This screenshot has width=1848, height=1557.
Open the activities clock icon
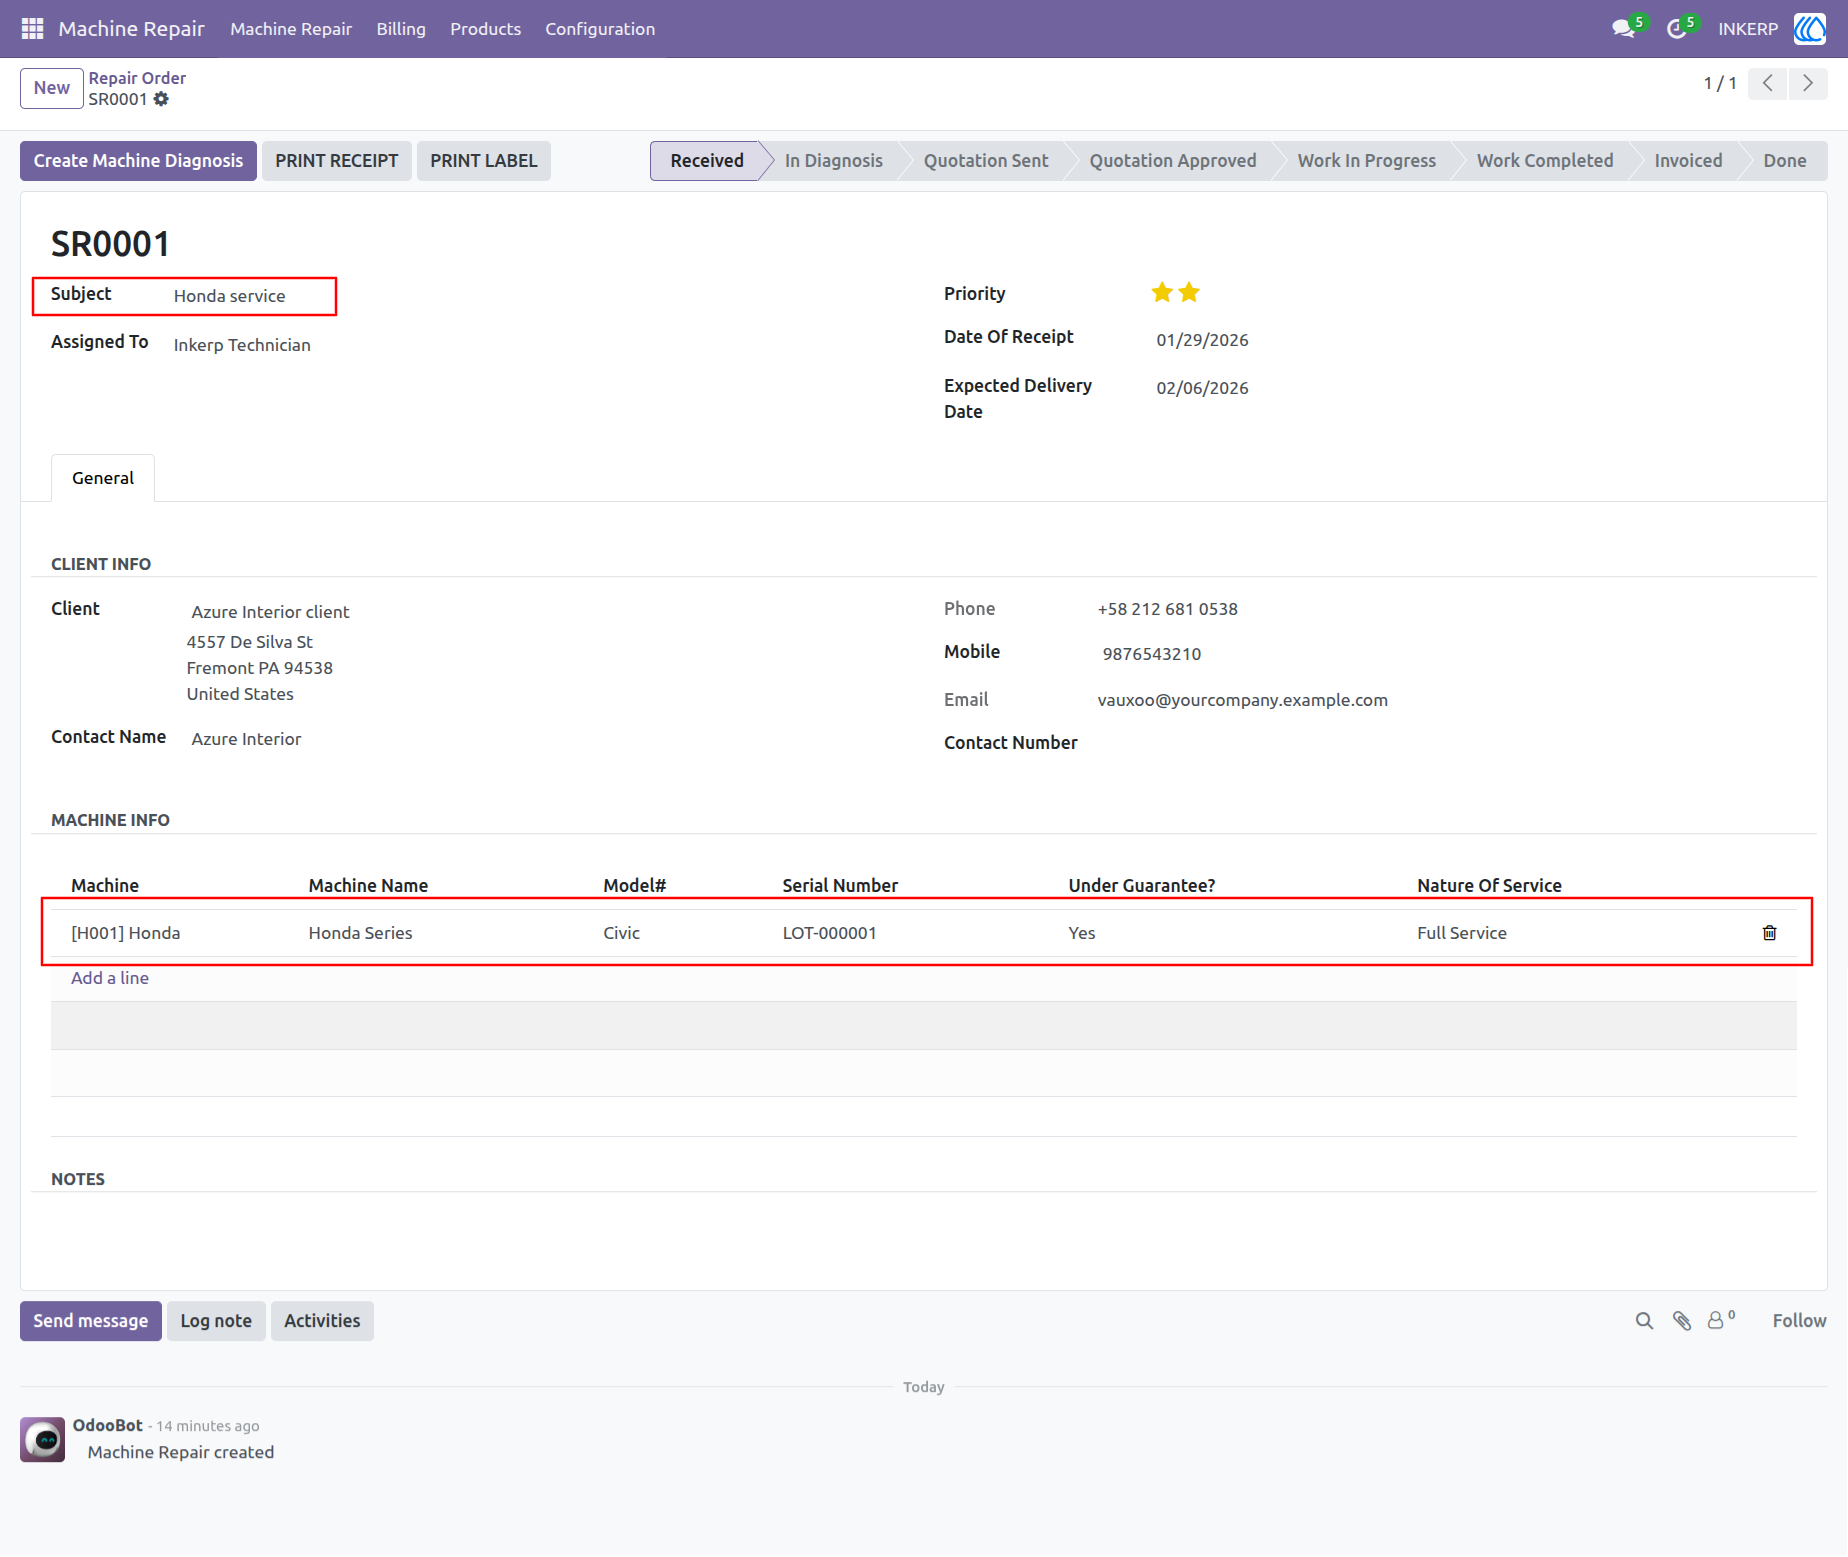(1676, 29)
